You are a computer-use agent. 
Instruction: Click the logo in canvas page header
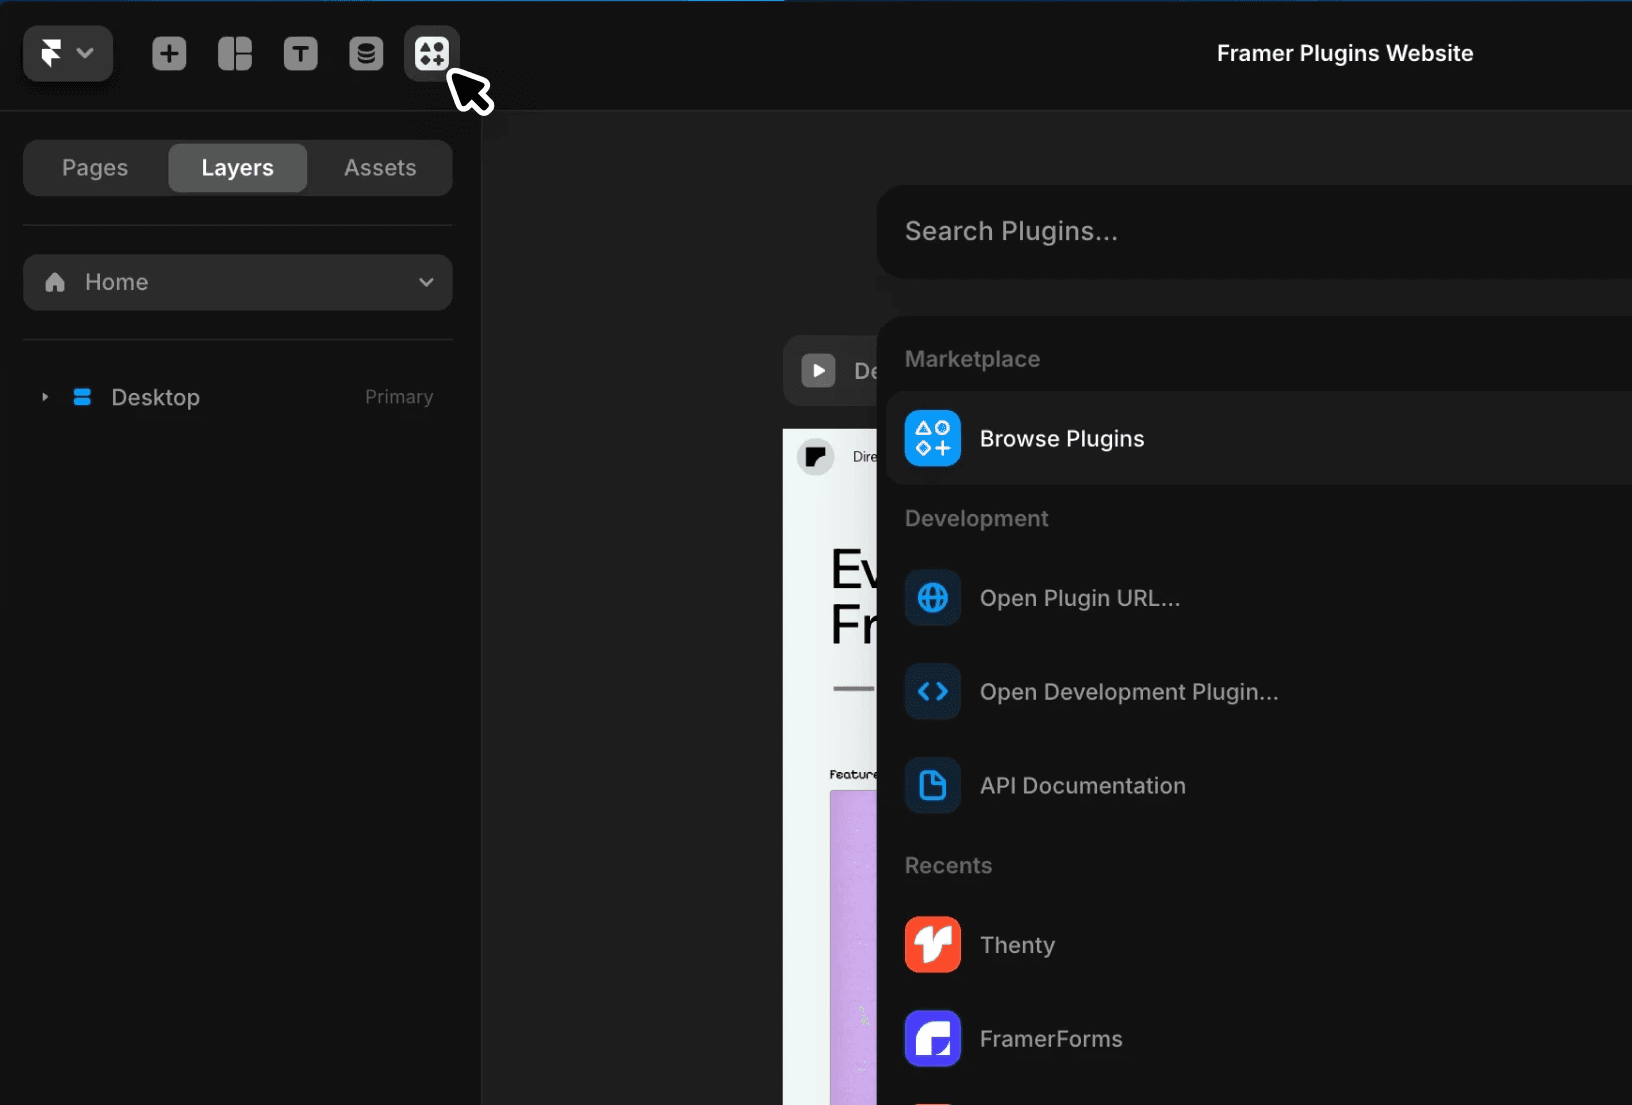(815, 457)
